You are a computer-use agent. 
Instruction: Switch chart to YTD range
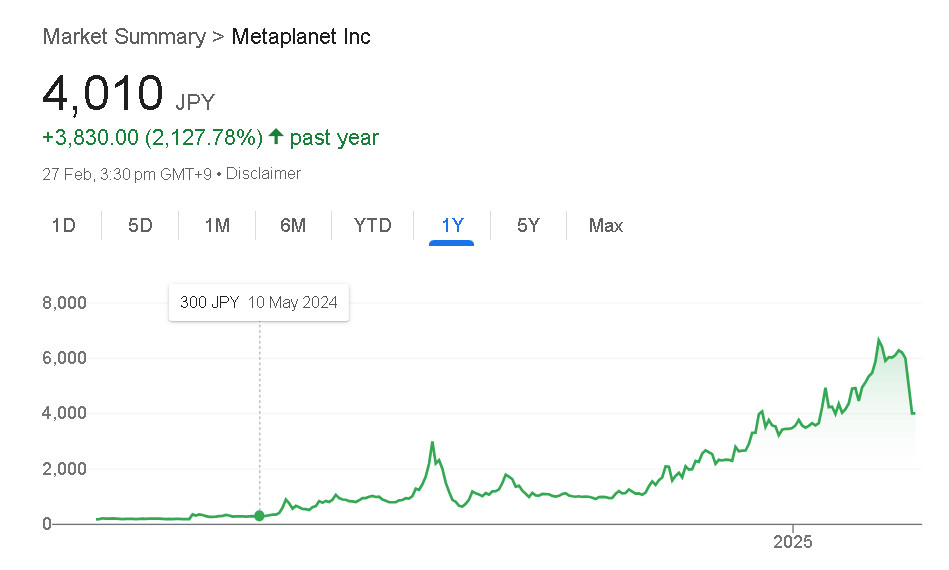pos(372,225)
